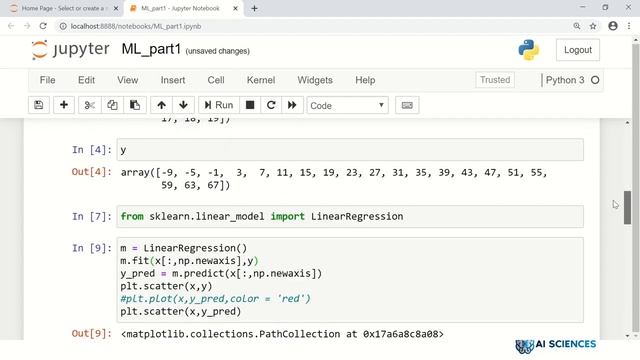This screenshot has height=360, width=640.
Task: Interrupt the kernel with stop icon
Action: pyautogui.click(x=250, y=105)
